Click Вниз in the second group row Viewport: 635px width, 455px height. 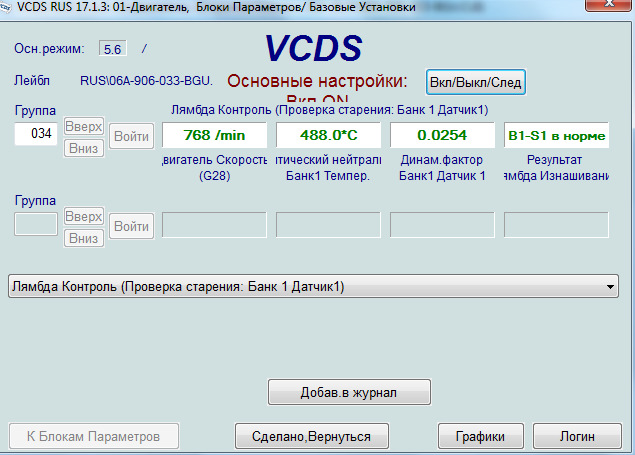tap(84, 238)
